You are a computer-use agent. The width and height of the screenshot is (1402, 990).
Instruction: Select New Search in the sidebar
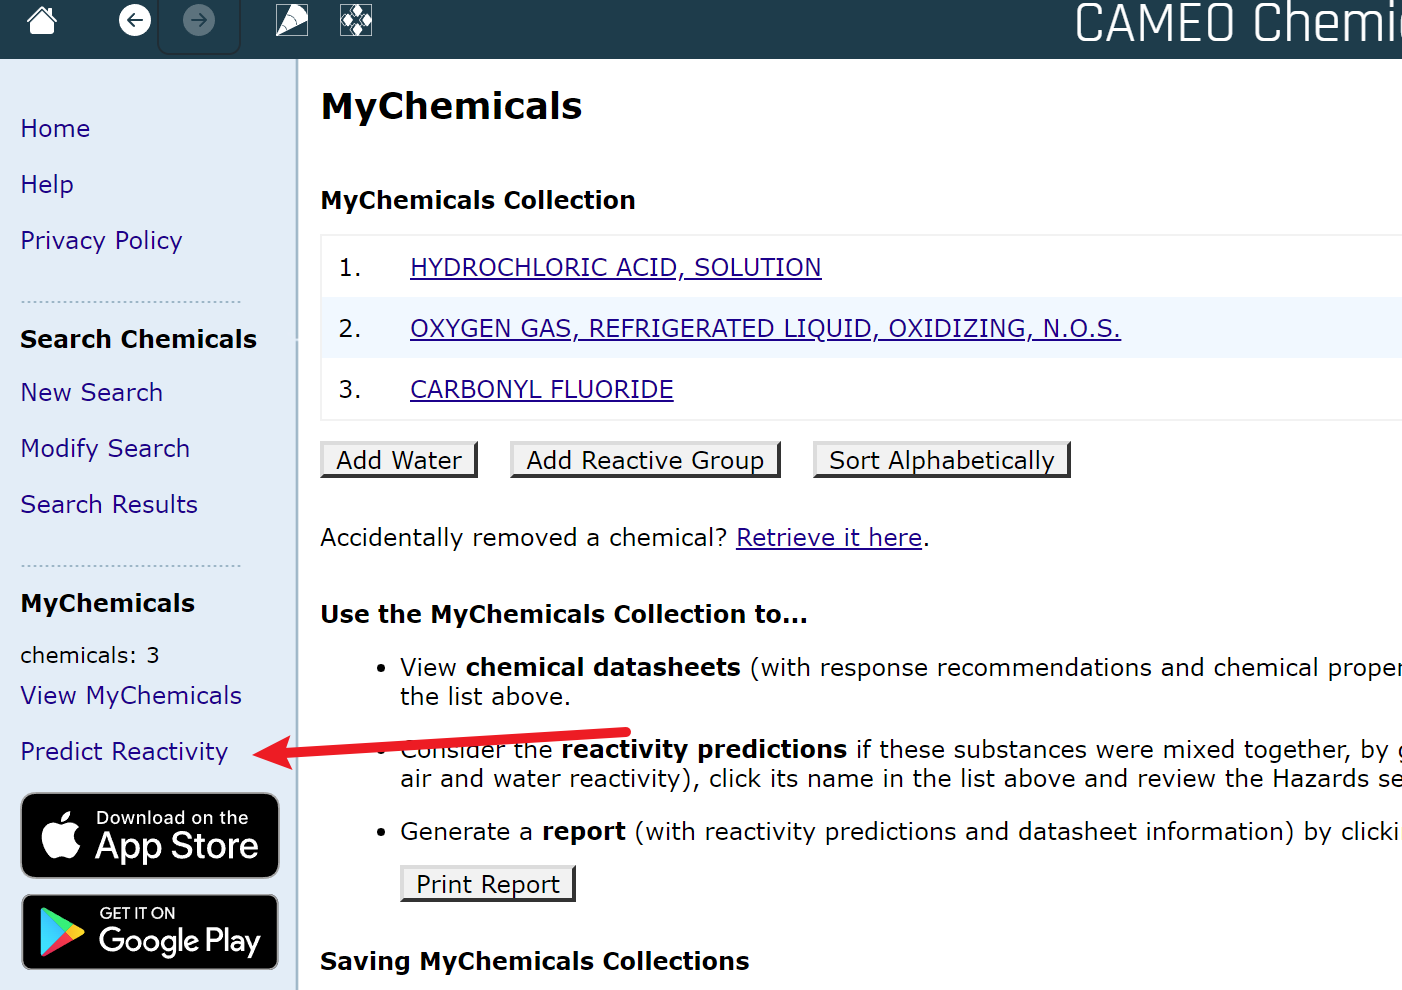[x=92, y=393]
